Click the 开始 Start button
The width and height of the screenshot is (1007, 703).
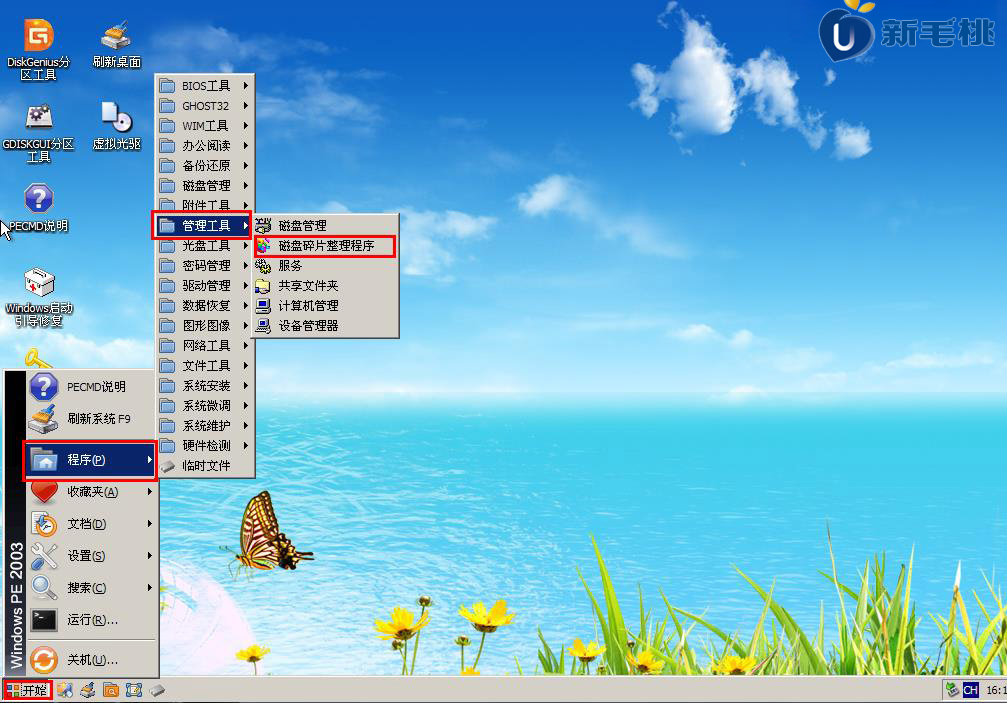(x=27, y=690)
